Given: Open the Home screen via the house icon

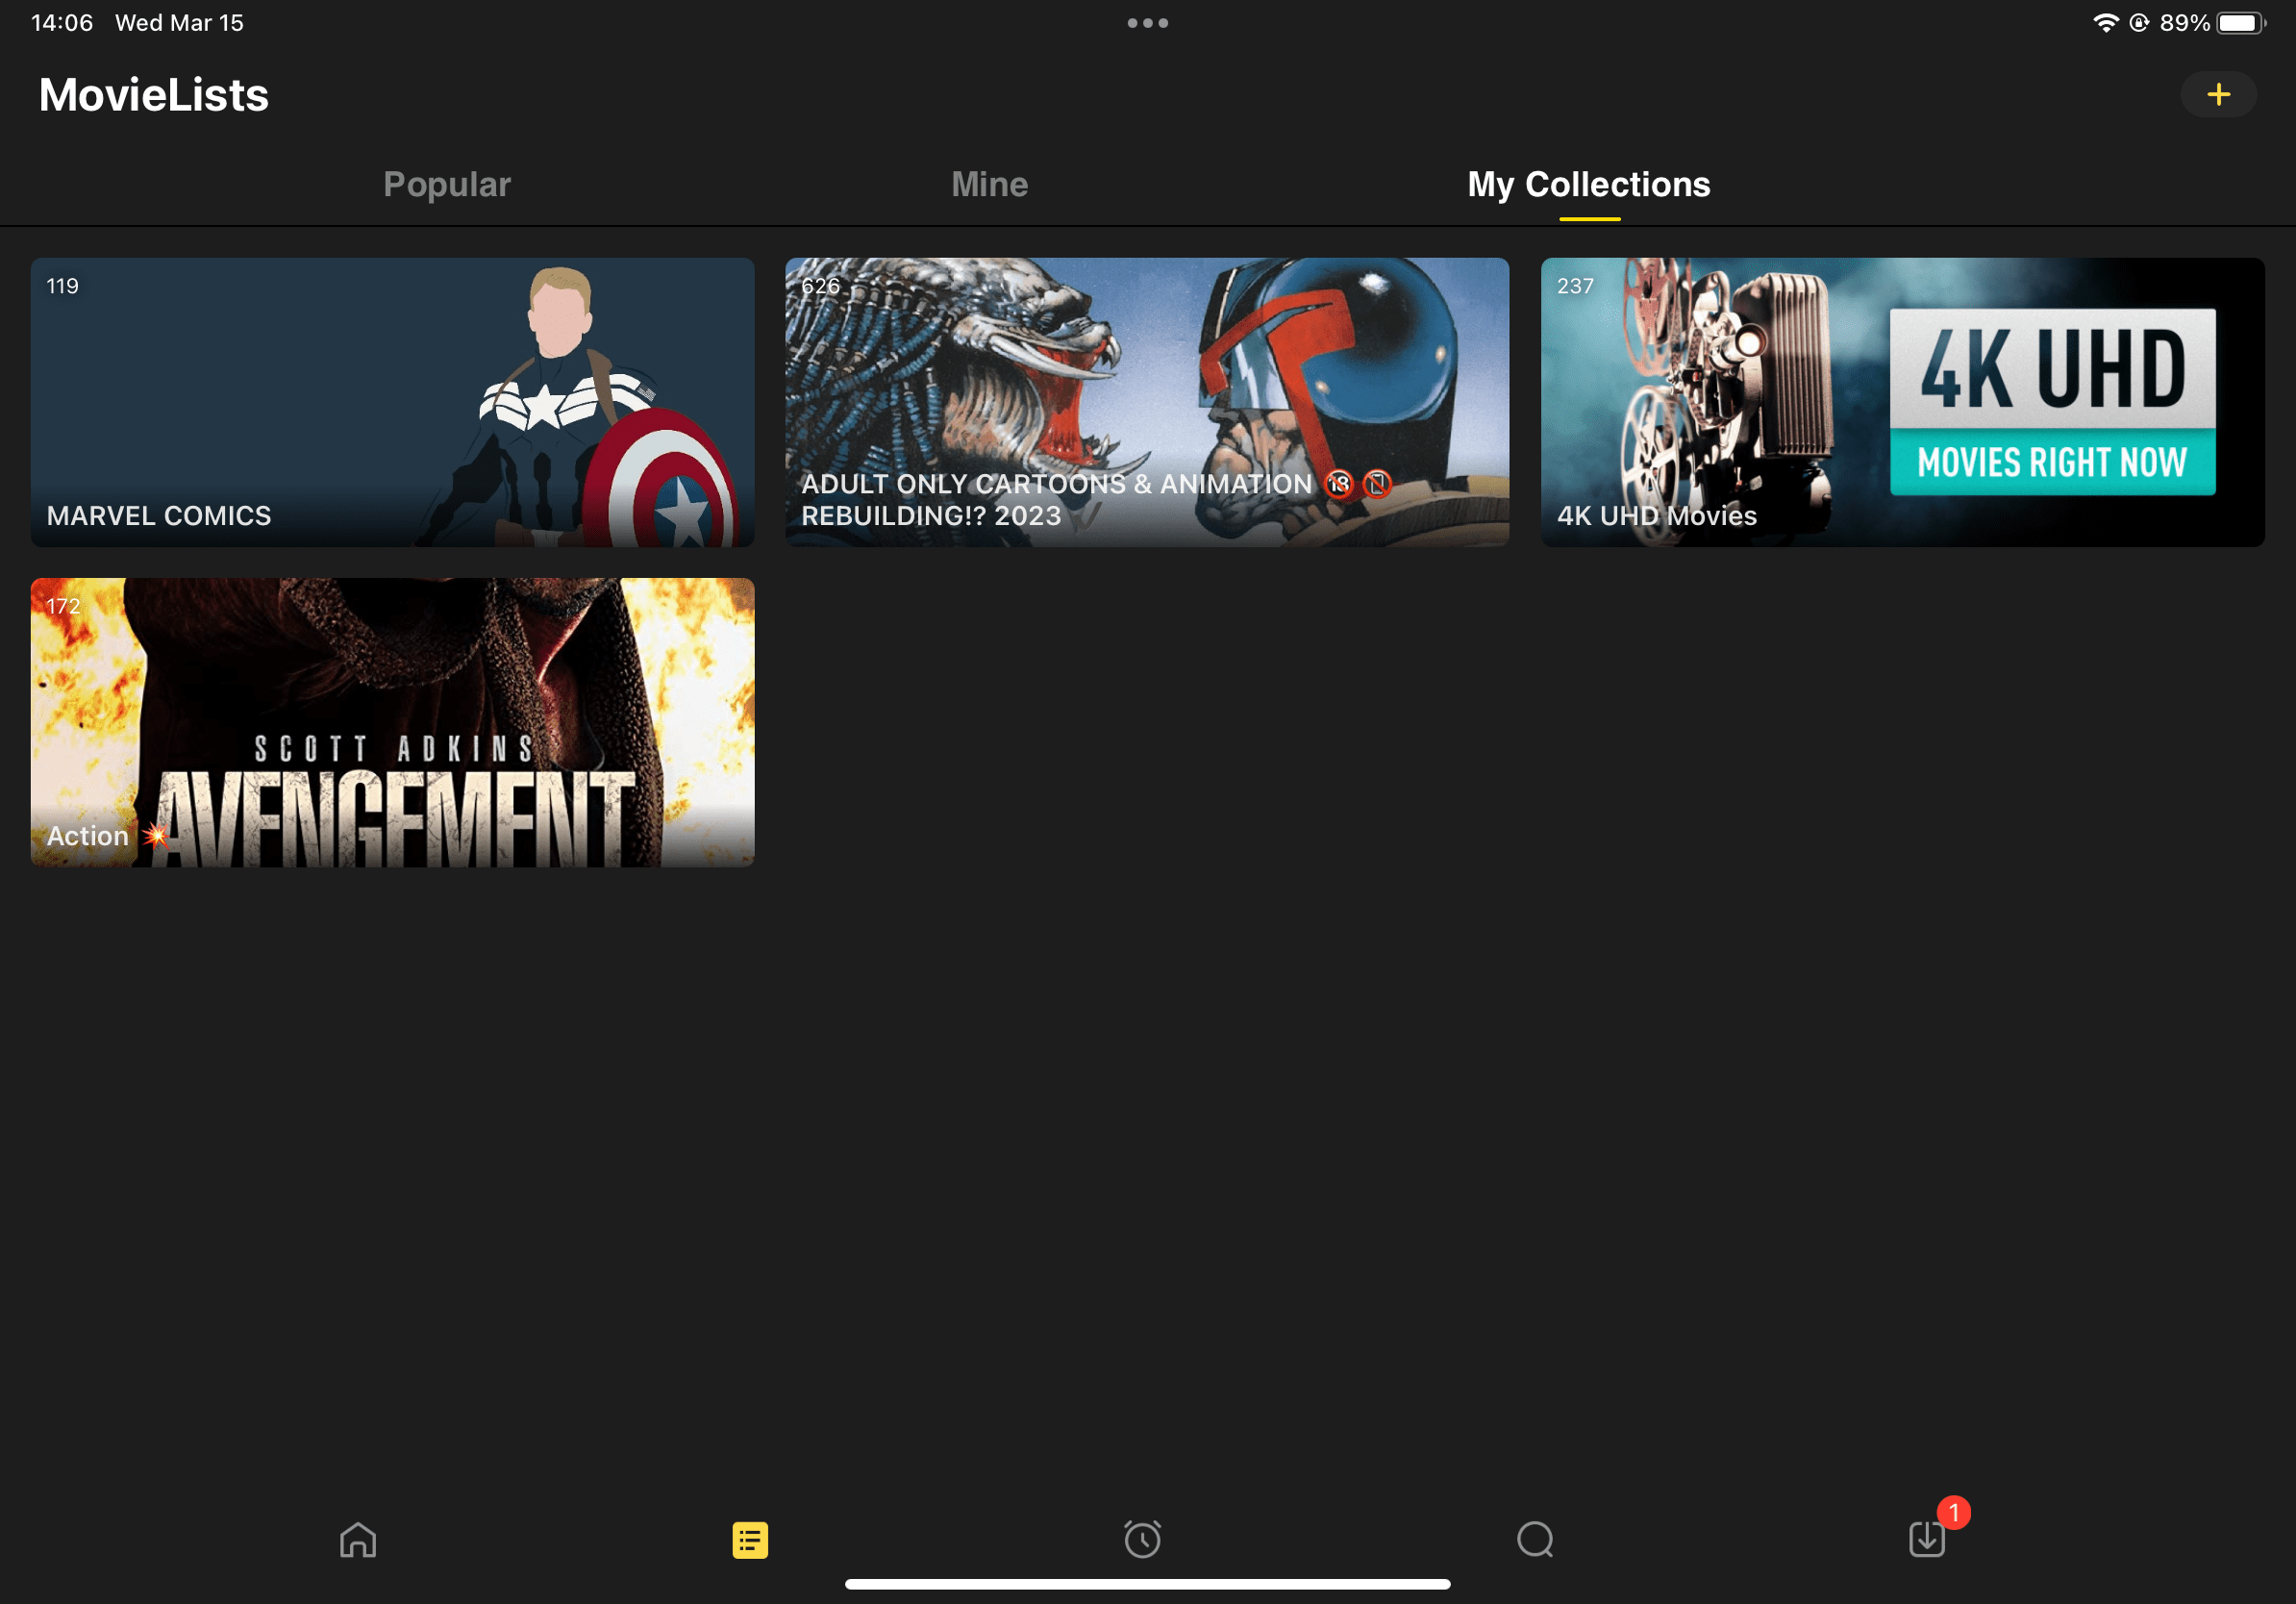Looking at the screenshot, I should [x=357, y=1540].
